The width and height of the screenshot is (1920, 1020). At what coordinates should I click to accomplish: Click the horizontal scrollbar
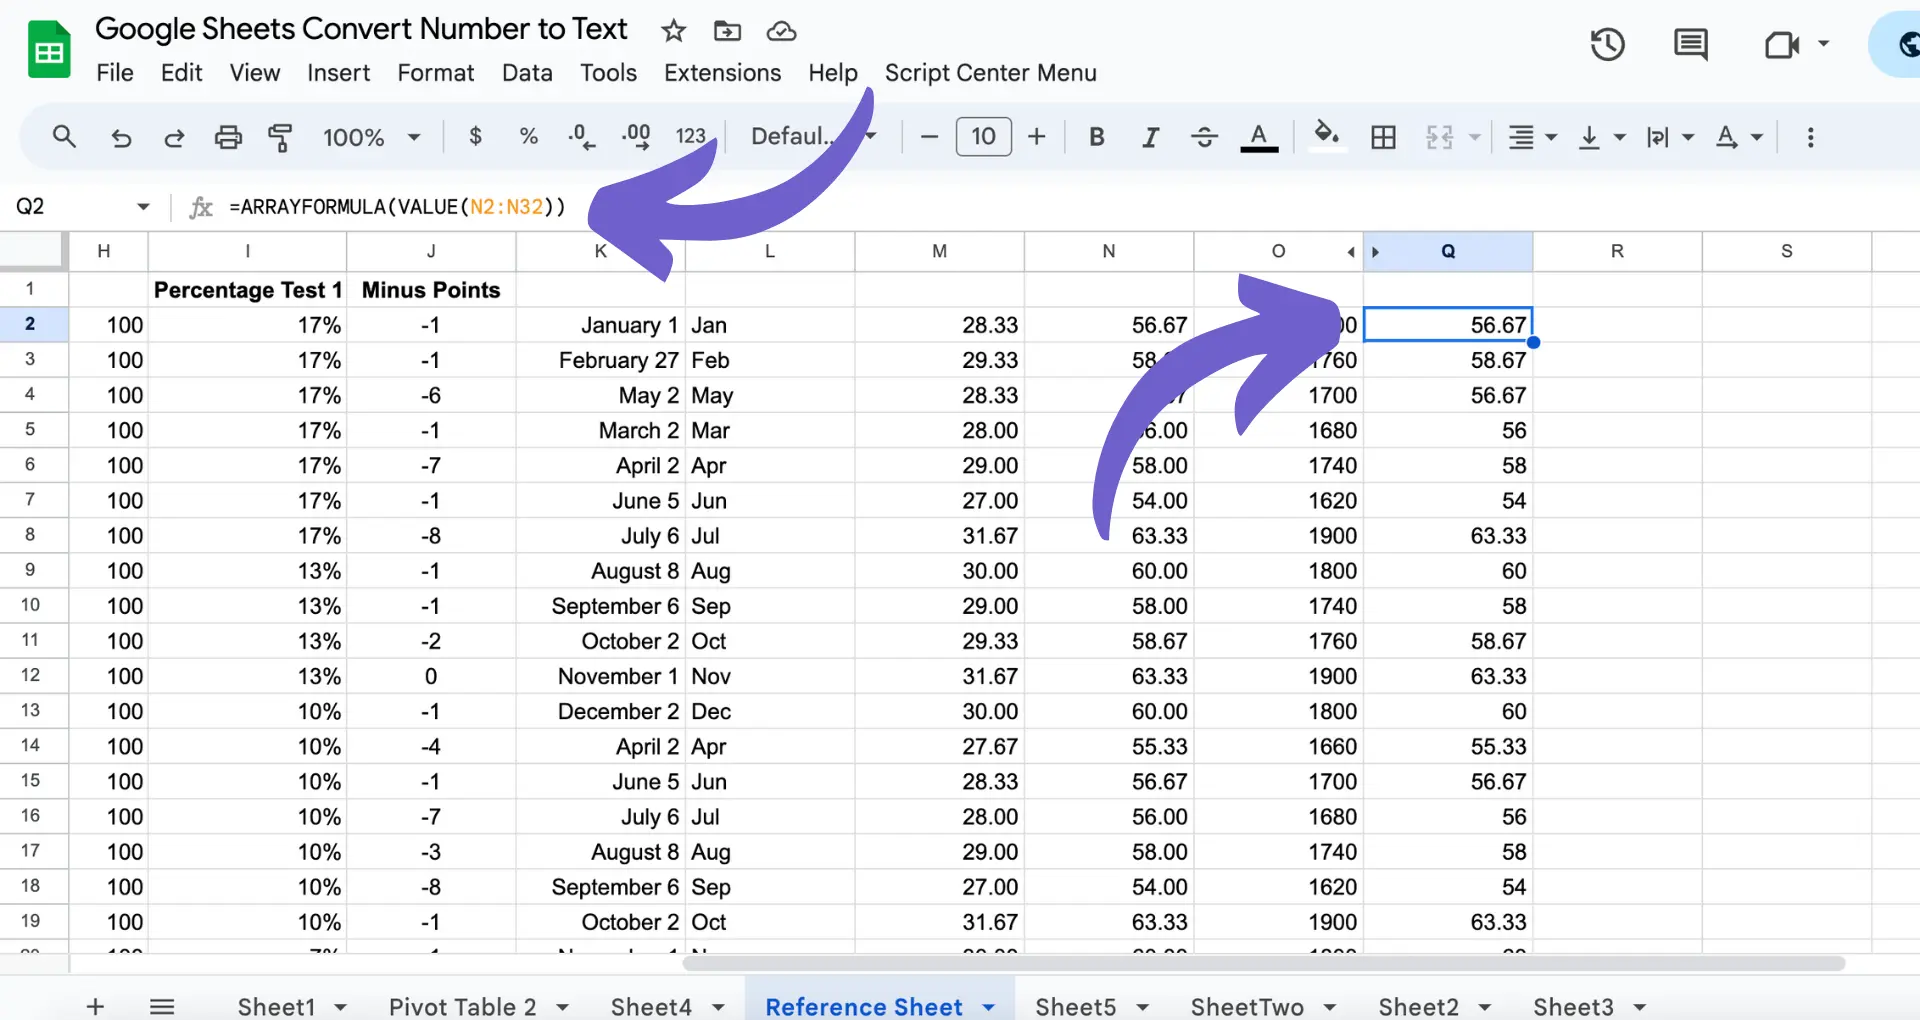(x=1263, y=964)
